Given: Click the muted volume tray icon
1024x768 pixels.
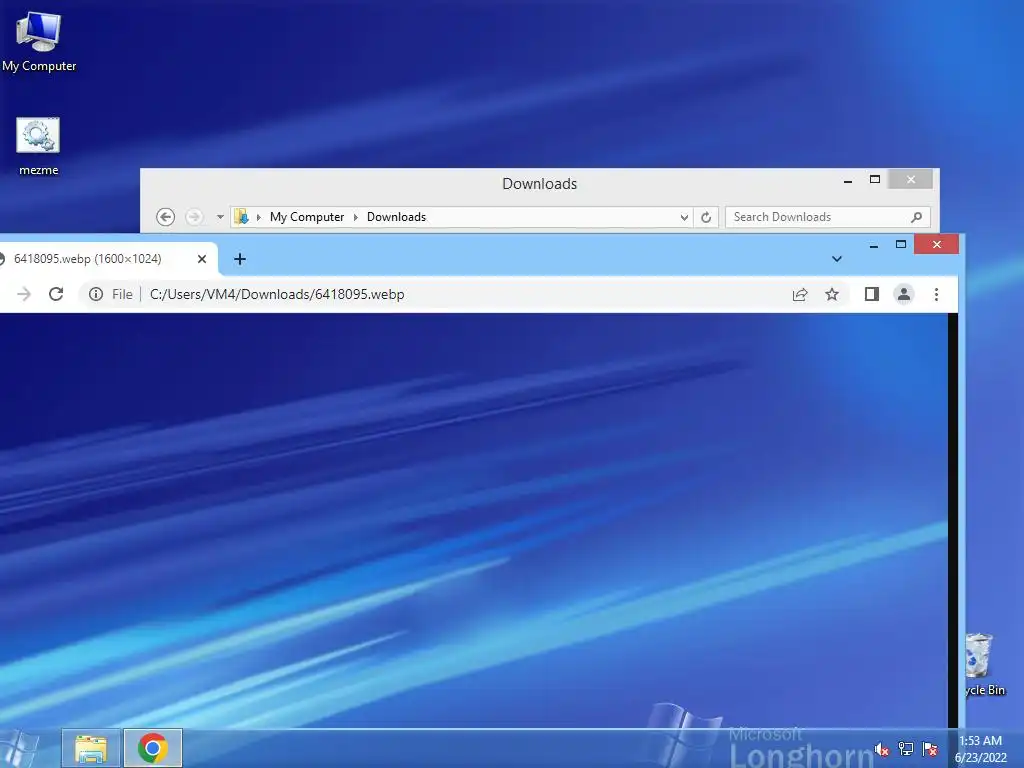Looking at the screenshot, I should [x=882, y=749].
